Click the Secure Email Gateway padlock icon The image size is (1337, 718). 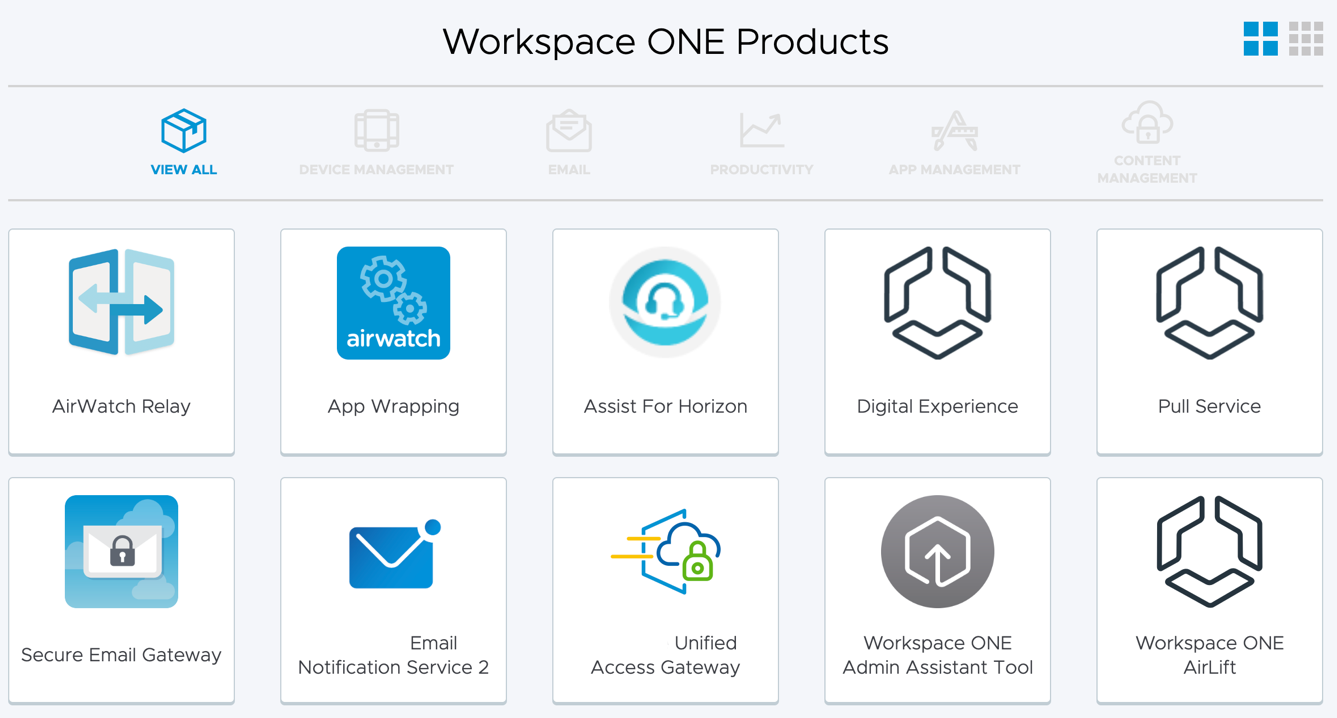(121, 552)
